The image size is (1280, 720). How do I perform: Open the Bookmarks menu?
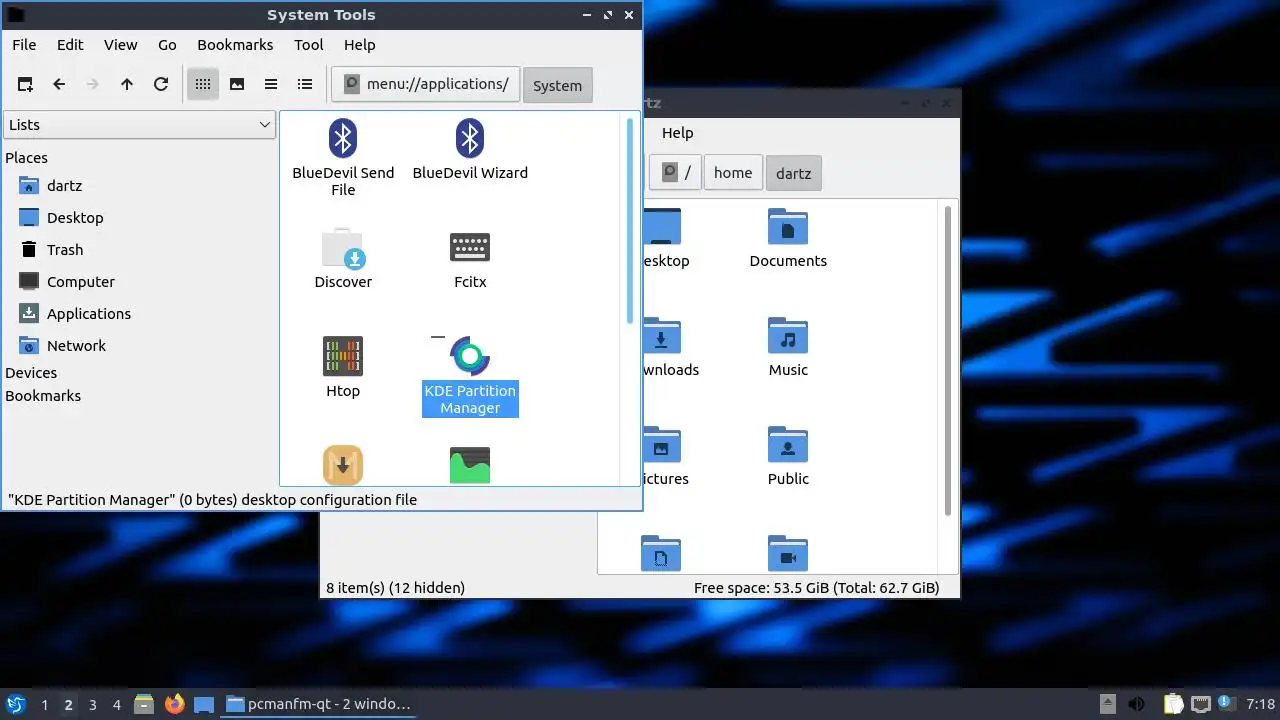click(235, 45)
